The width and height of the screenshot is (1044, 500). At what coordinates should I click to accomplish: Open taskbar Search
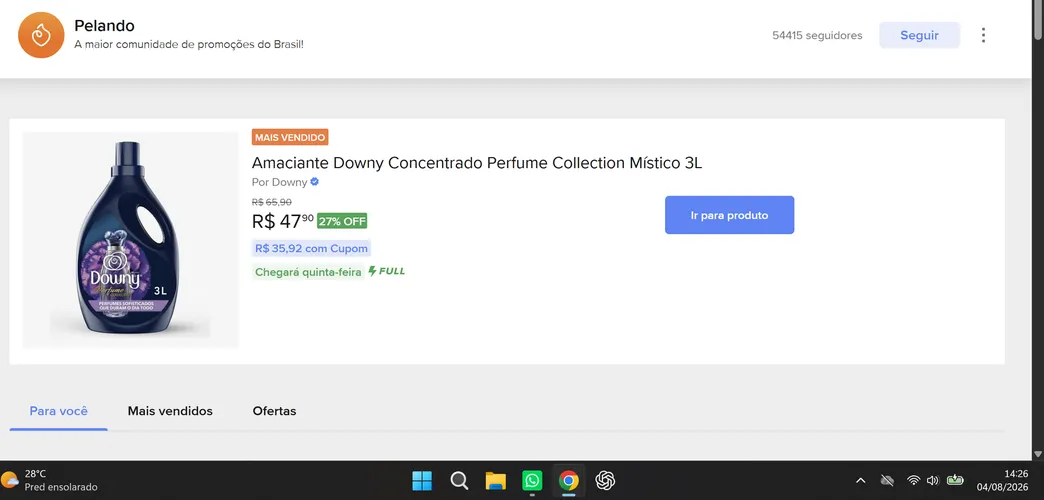click(459, 480)
